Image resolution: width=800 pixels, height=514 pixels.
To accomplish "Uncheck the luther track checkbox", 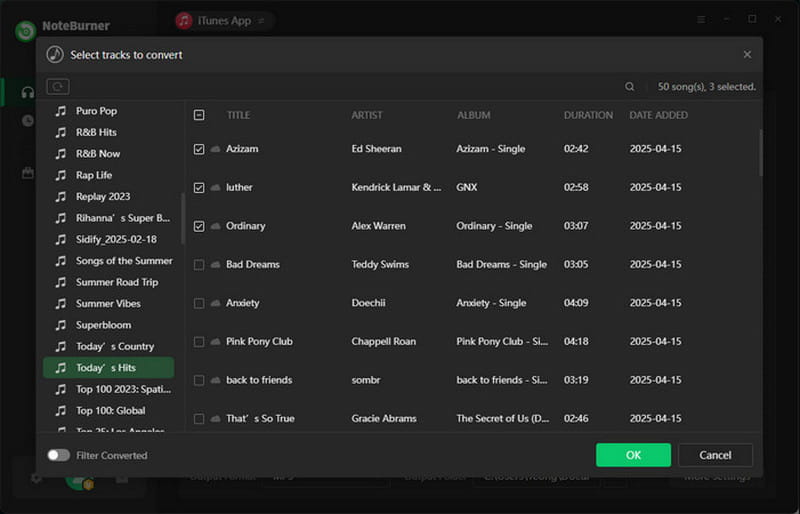I will [199, 188].
